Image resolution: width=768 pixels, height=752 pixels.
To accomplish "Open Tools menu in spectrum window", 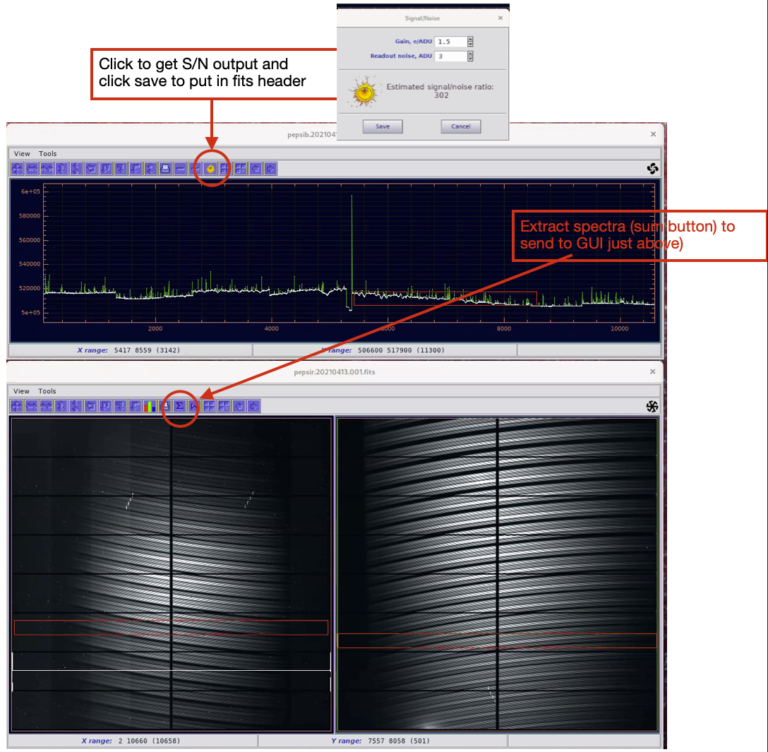I will 47,153.
